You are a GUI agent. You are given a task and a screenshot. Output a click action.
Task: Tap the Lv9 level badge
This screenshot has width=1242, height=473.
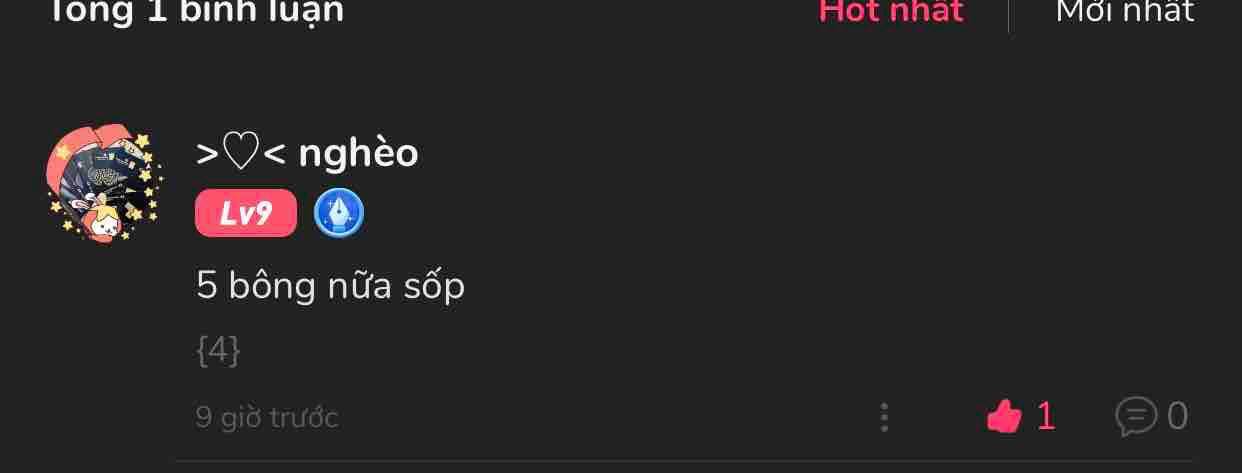click(x=246, y=213)
